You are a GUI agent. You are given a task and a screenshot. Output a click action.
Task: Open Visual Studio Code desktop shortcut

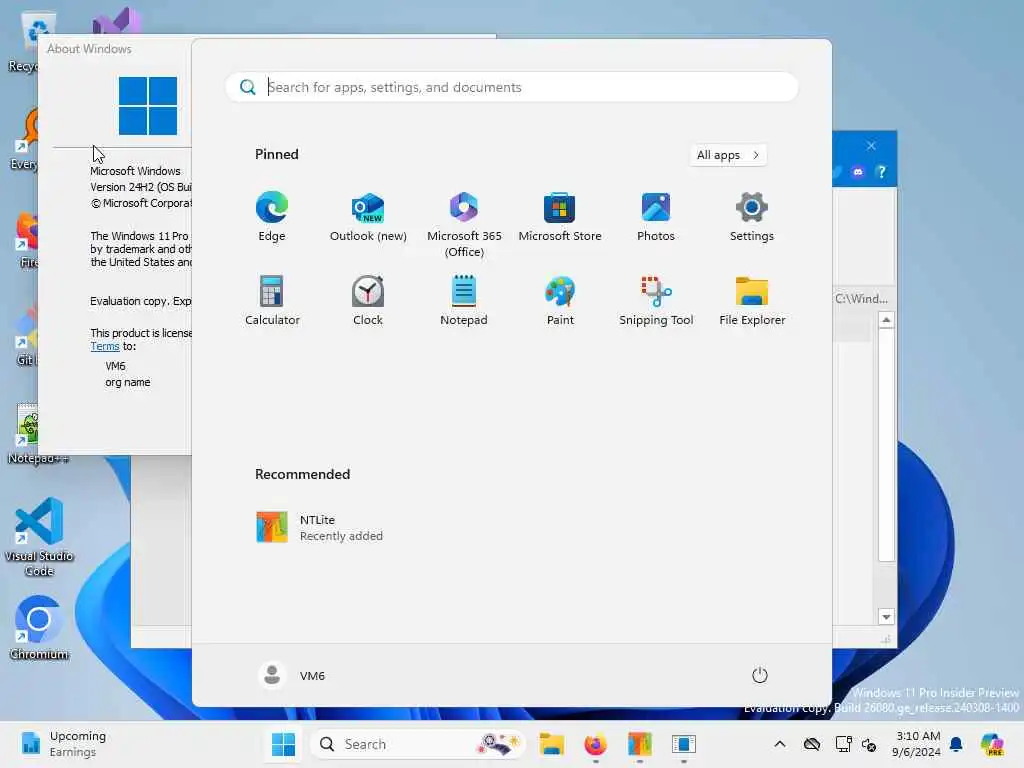click(39, 537)
